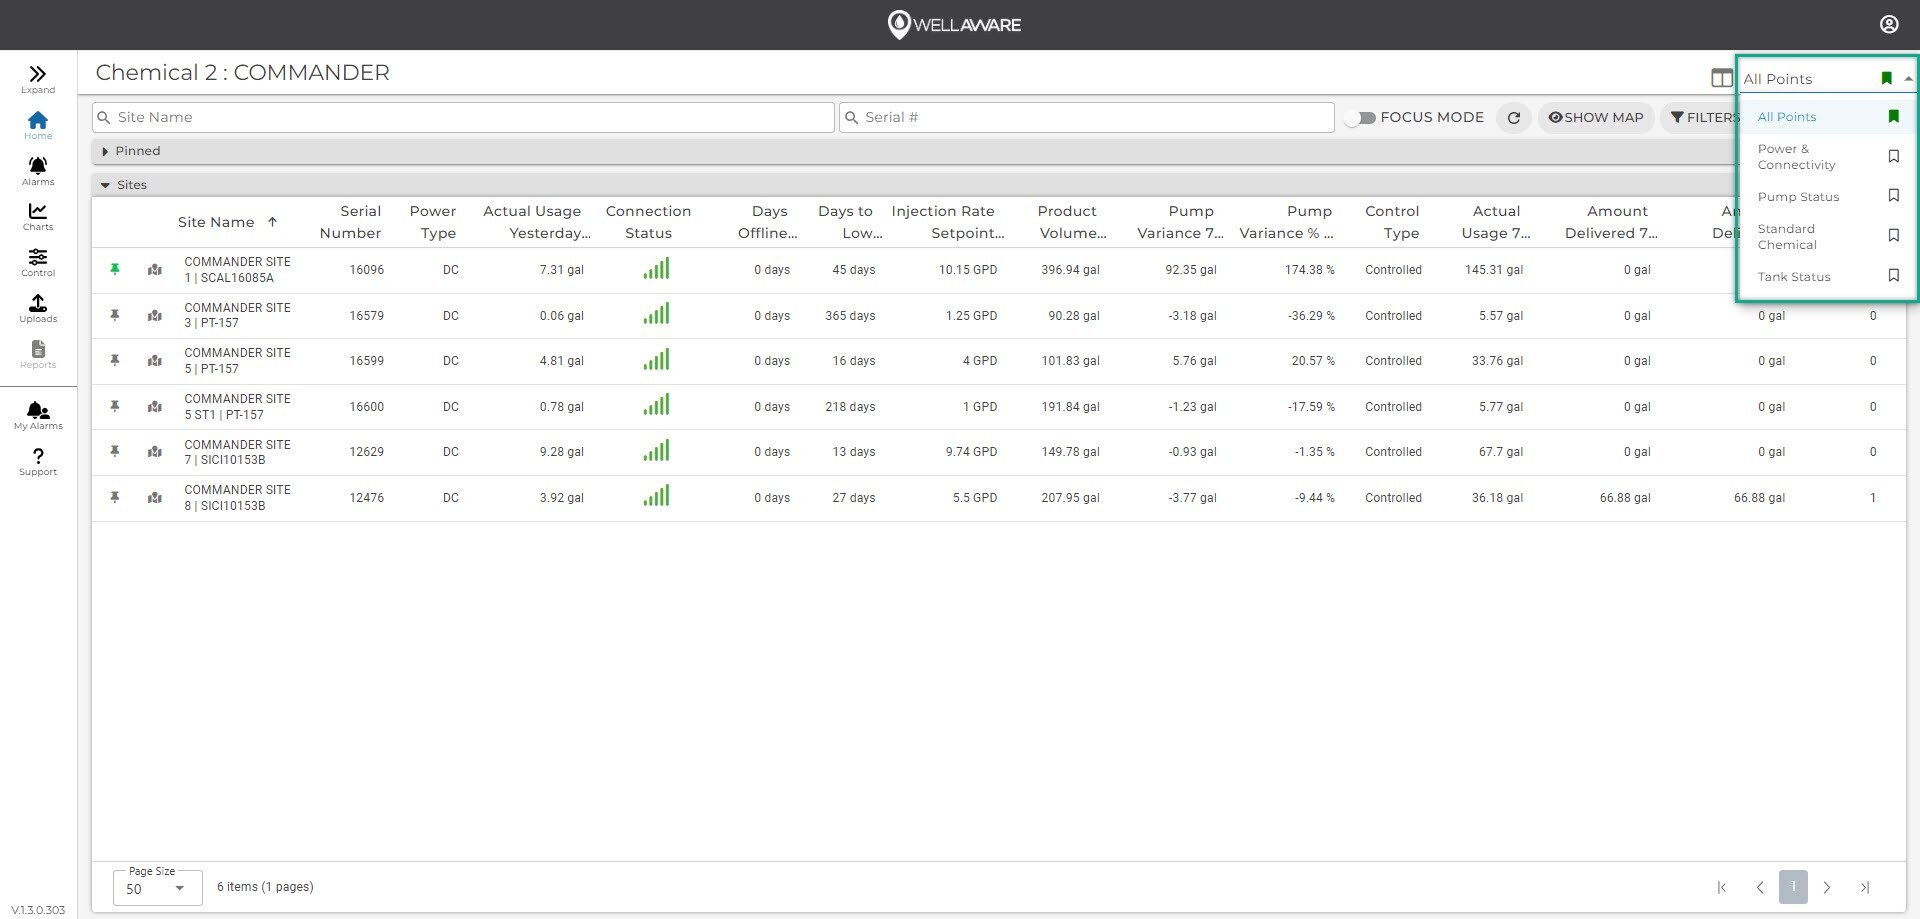Pin the COMMANDER SITE 5 | PT-157 row
1920x919 pixels.
tap(115, 360)
